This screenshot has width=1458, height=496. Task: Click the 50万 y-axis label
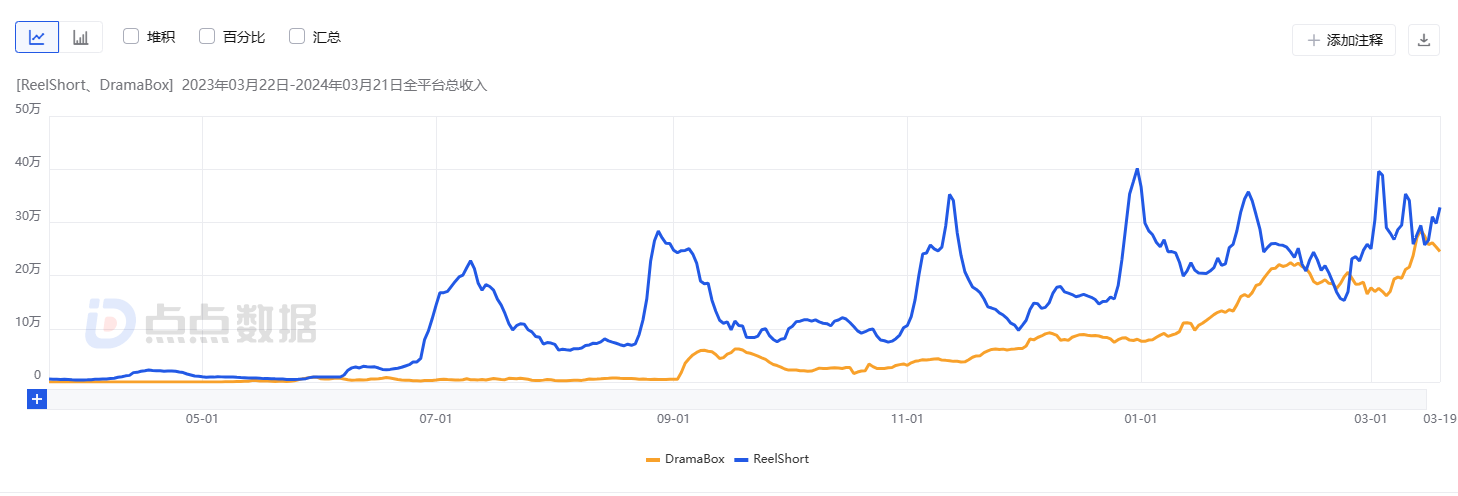pos(28,109)
